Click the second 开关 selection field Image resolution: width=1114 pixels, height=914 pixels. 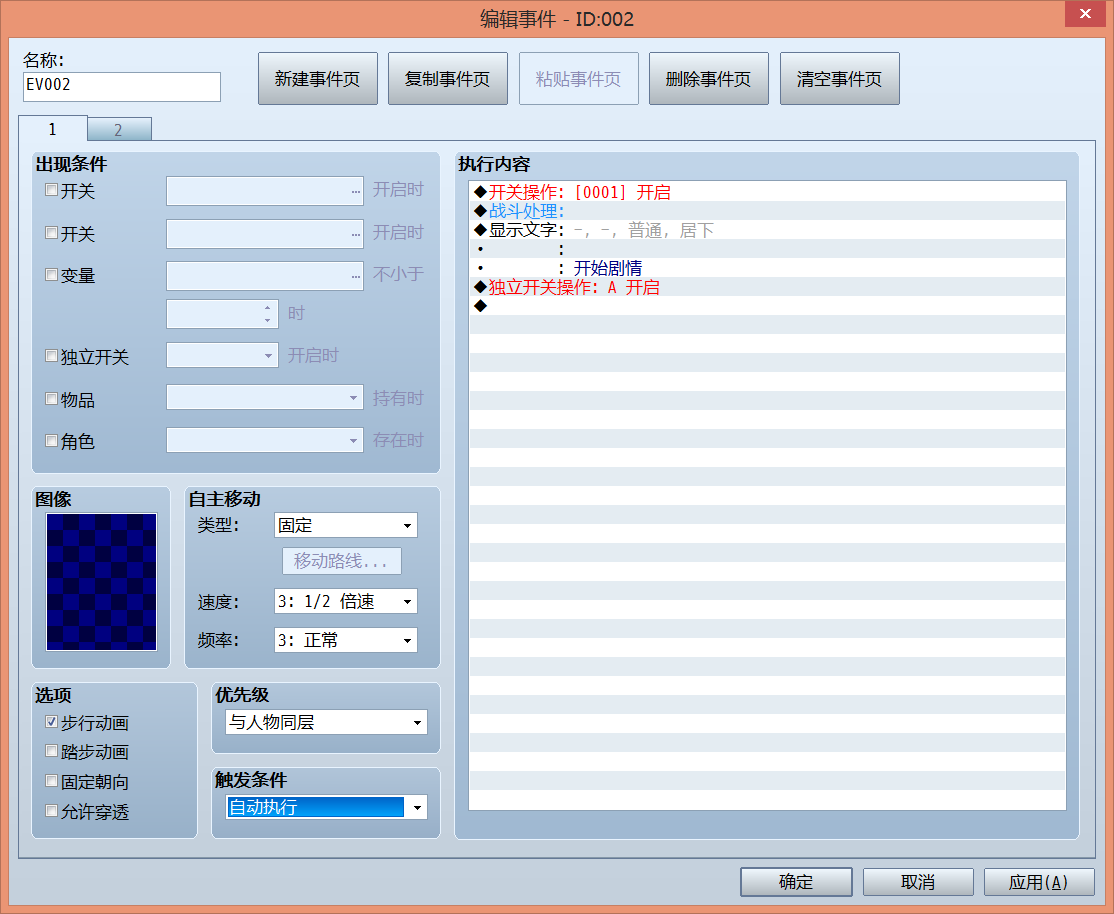tap(264, 233)
